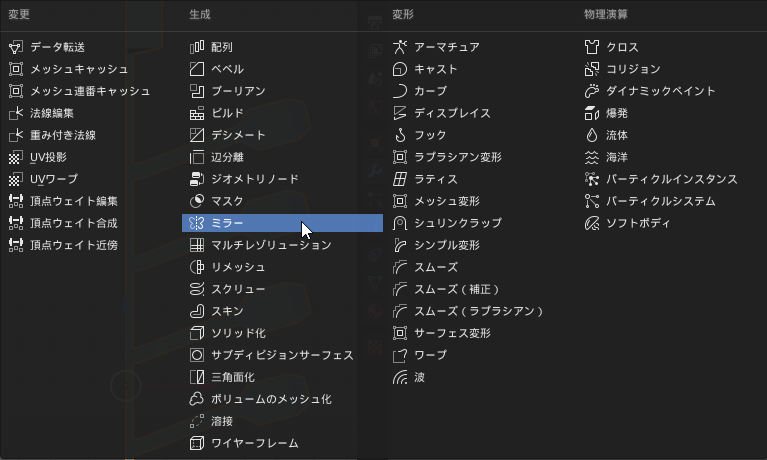The height and width of the screenshot is (460, 767).
Task: Choose UV投影 from the modify column
Action: click(x=48, y=157)
